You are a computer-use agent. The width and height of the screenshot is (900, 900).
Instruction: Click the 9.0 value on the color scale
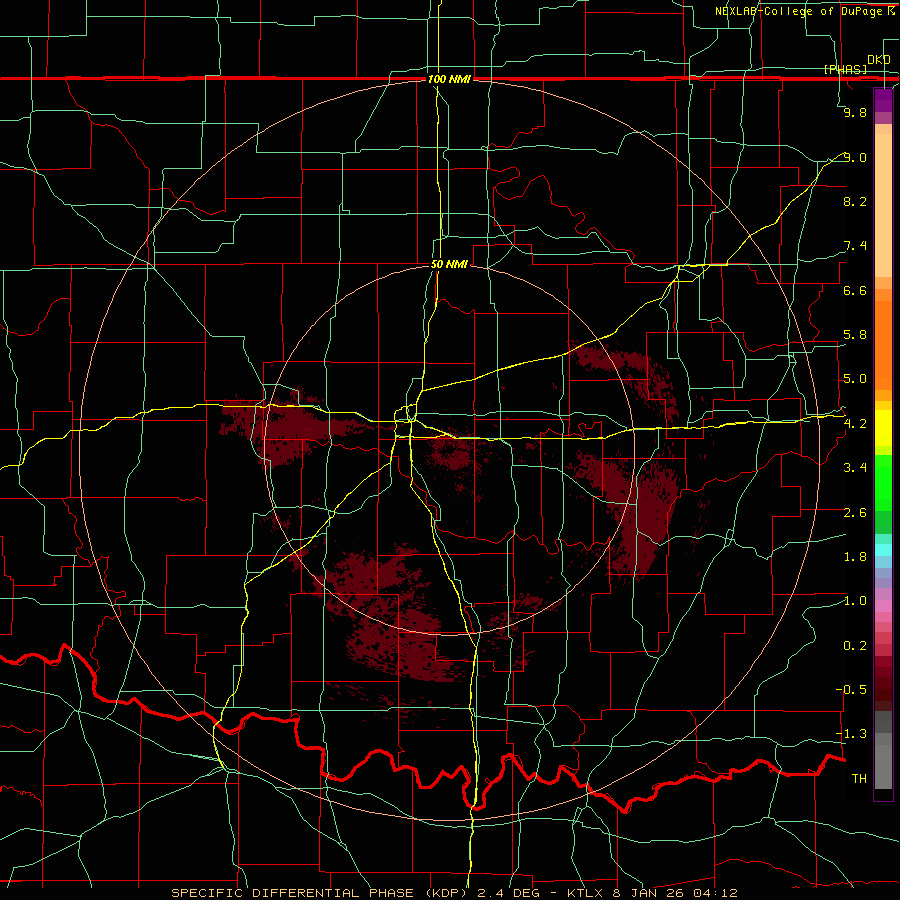[x=855, y=157]
